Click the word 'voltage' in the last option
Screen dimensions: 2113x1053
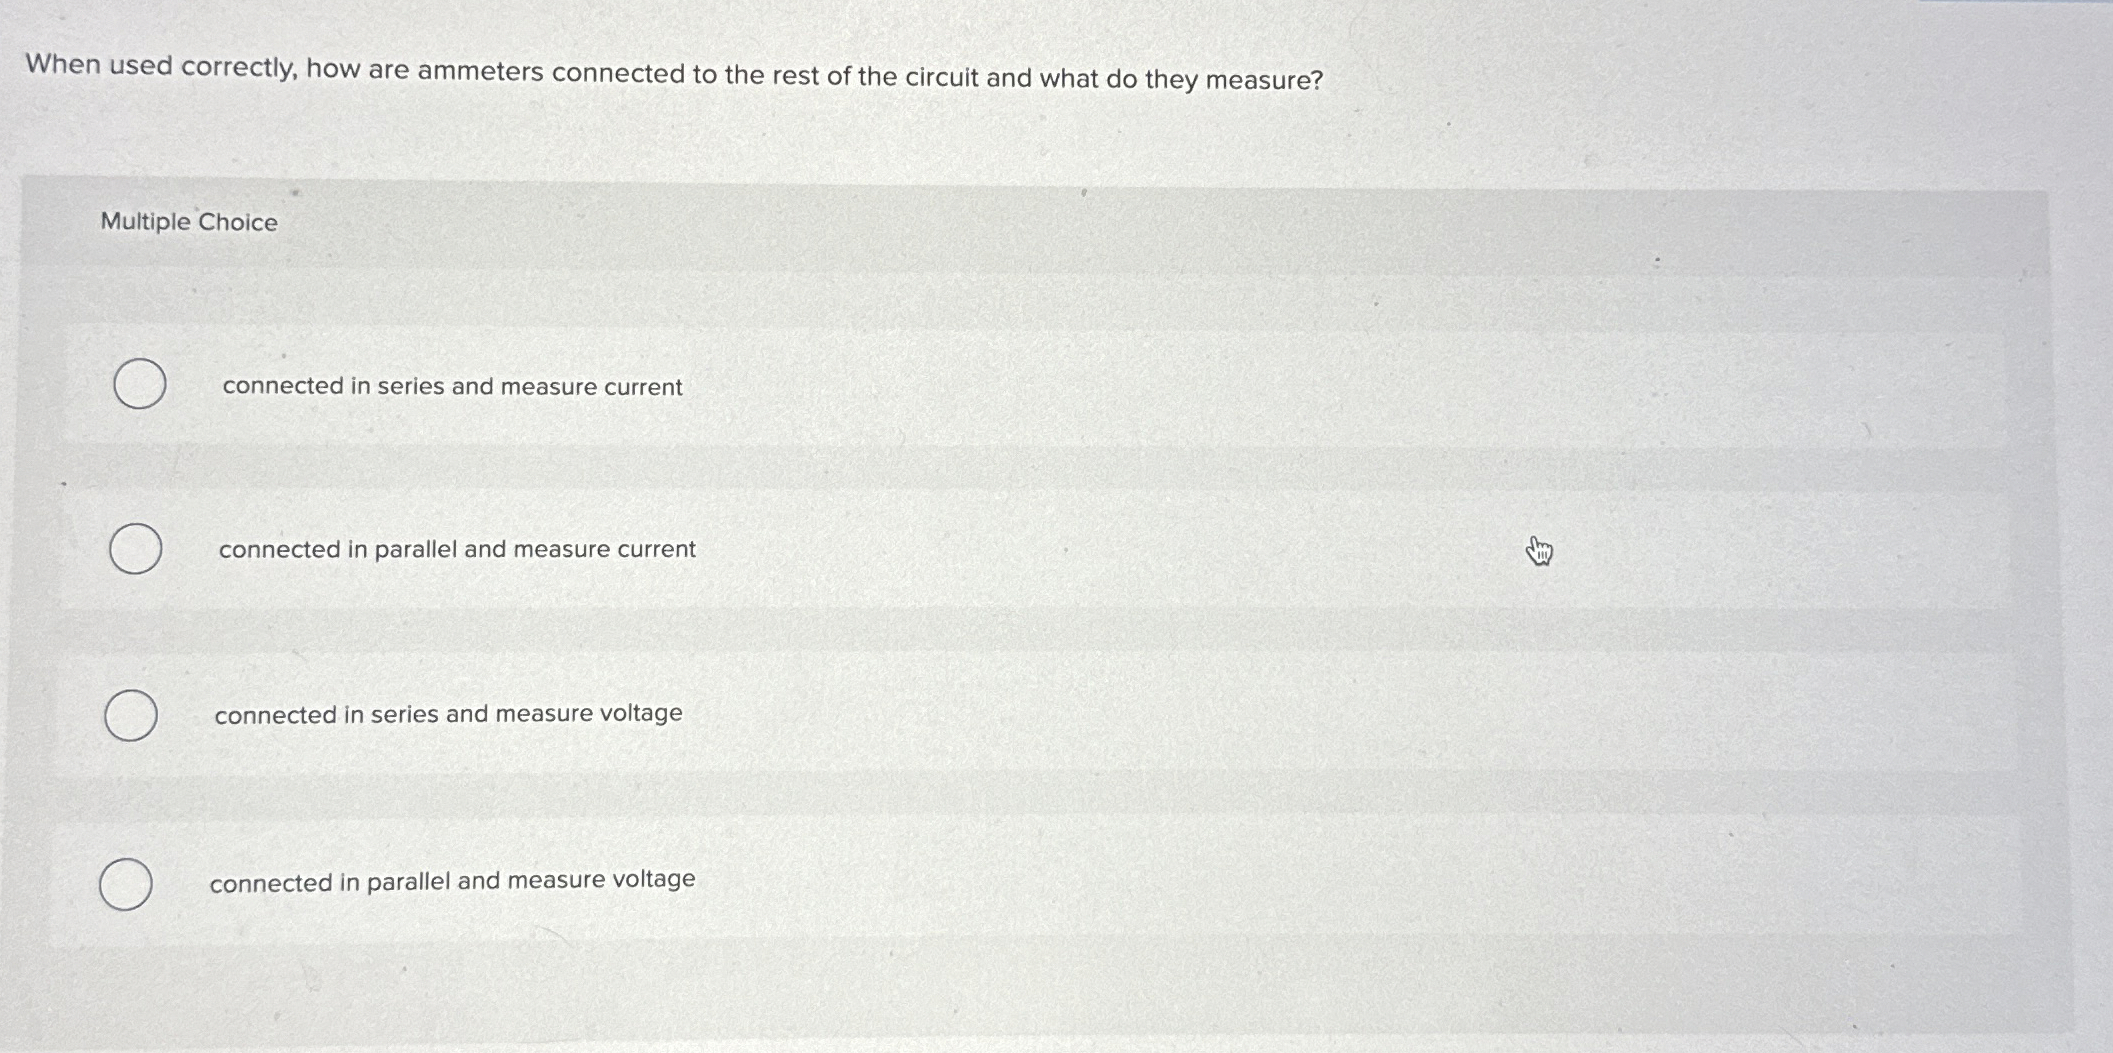click(x=653, y=879)
